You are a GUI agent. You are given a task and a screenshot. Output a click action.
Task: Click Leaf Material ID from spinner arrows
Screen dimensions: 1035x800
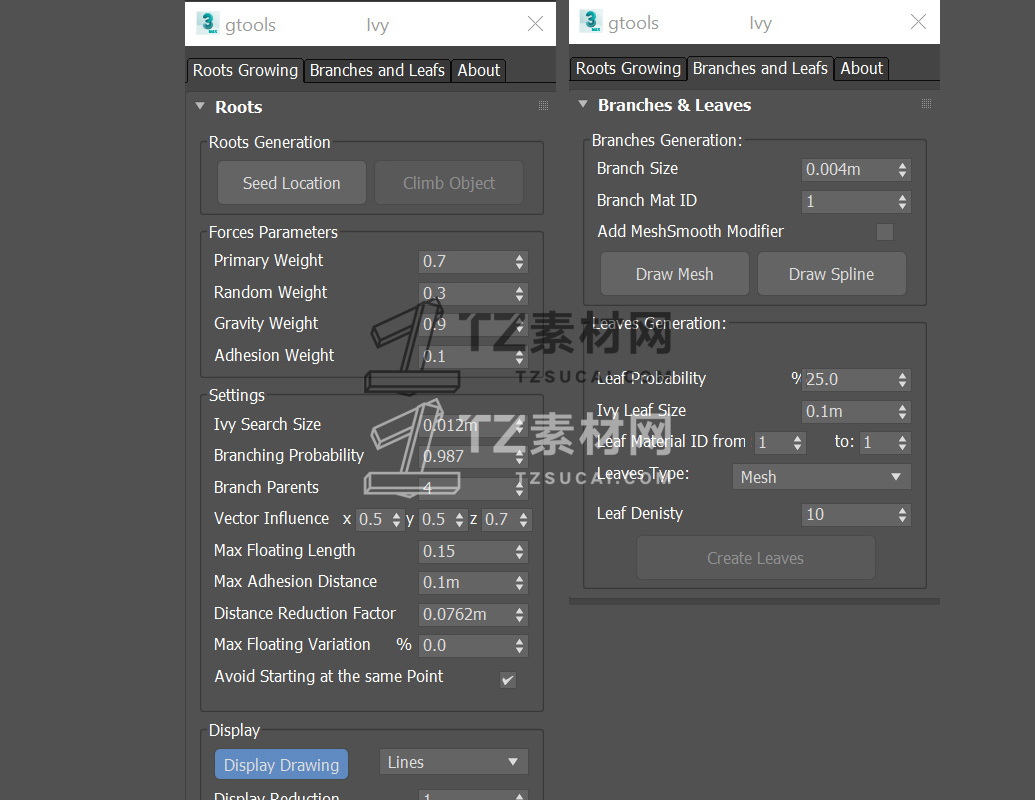[797, 443]
